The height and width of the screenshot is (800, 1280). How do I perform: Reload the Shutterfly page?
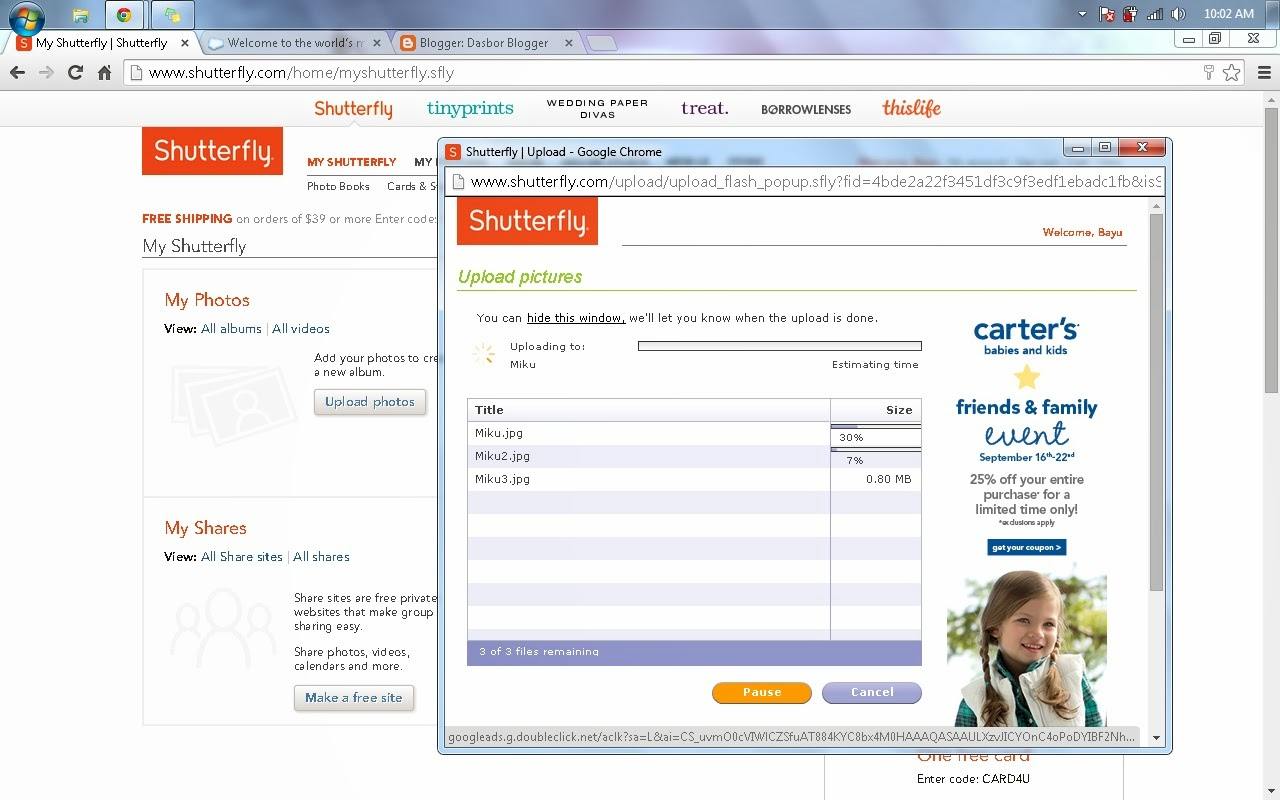[75, 72]
